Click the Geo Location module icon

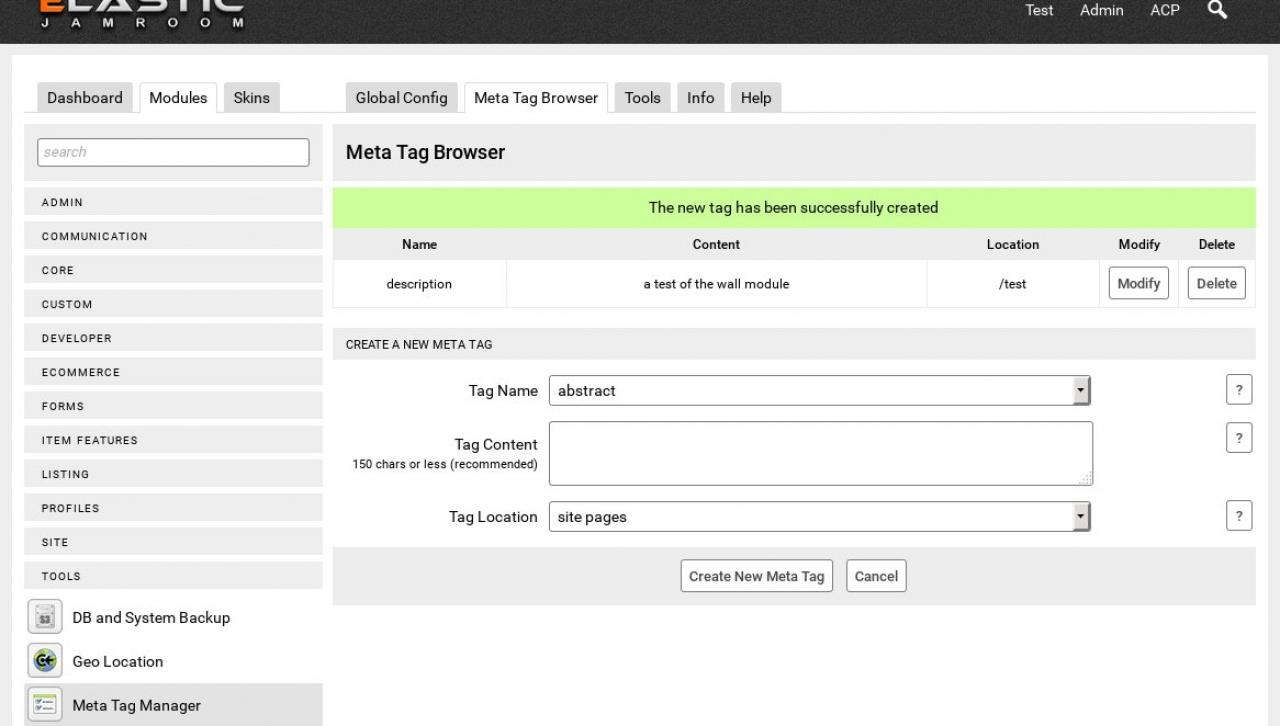click(45, 661)
